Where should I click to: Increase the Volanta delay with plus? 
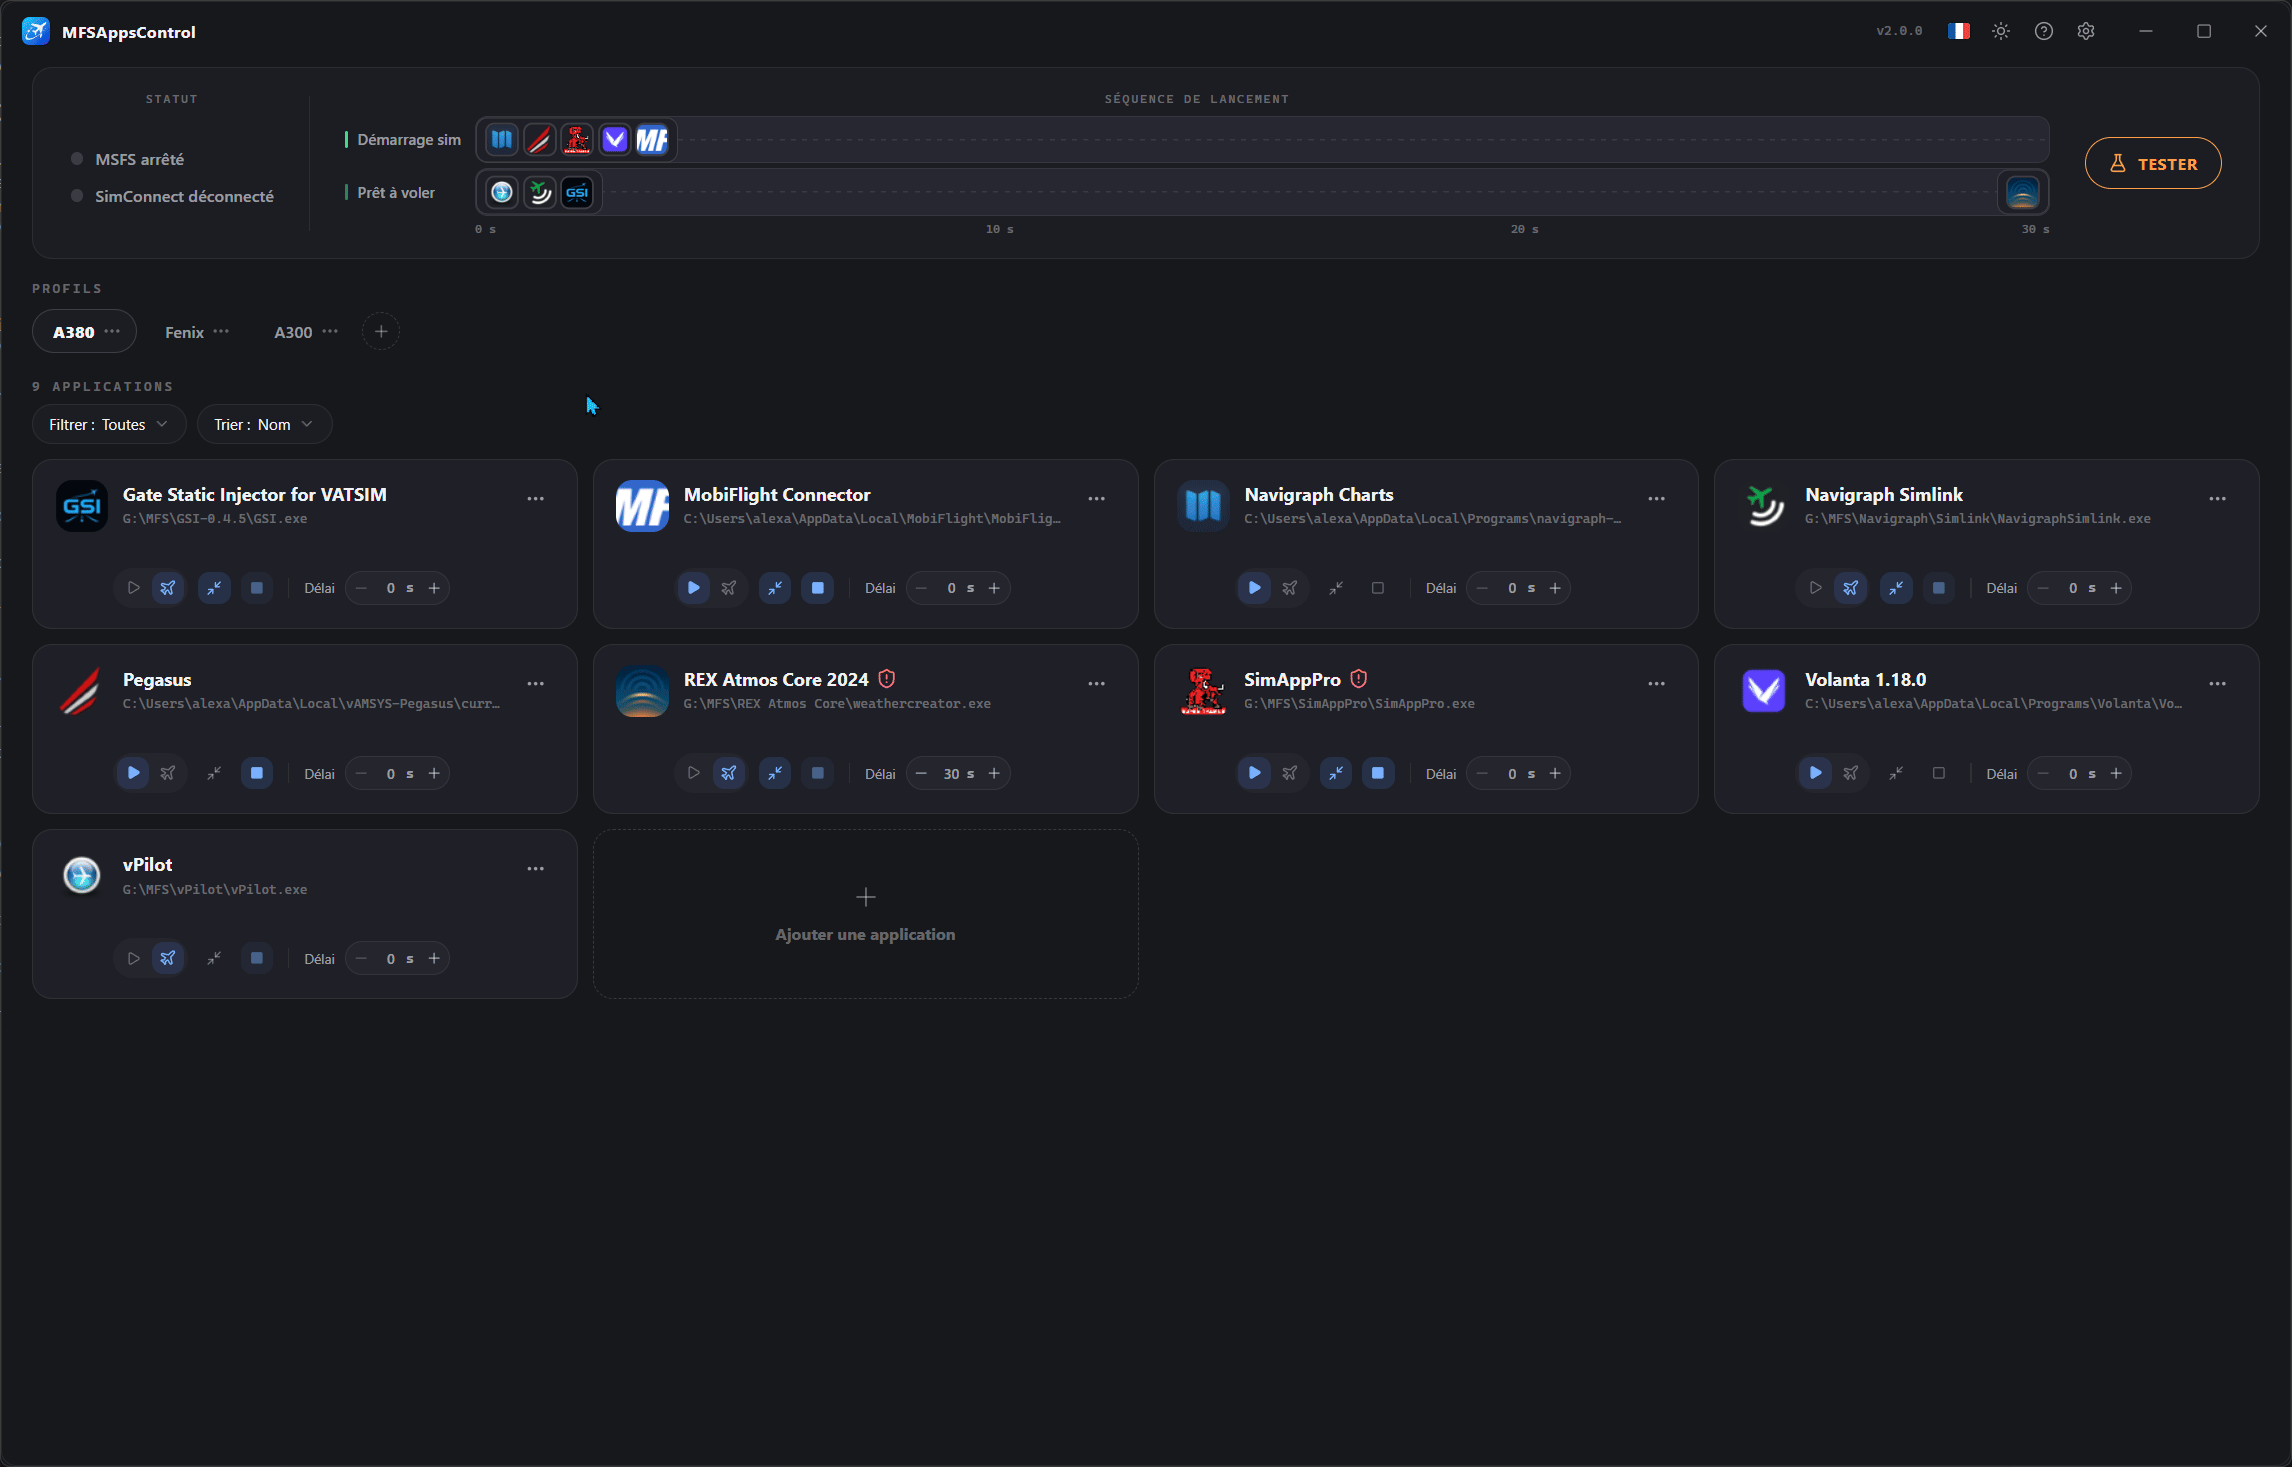(x=2116, y=773)
